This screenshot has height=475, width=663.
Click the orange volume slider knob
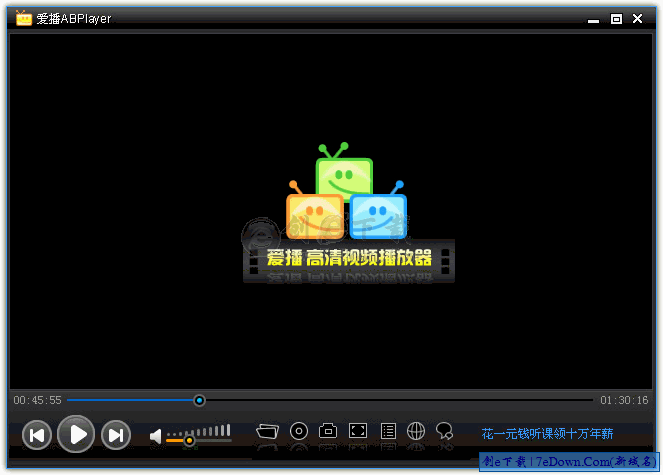(x=189, y=441)
